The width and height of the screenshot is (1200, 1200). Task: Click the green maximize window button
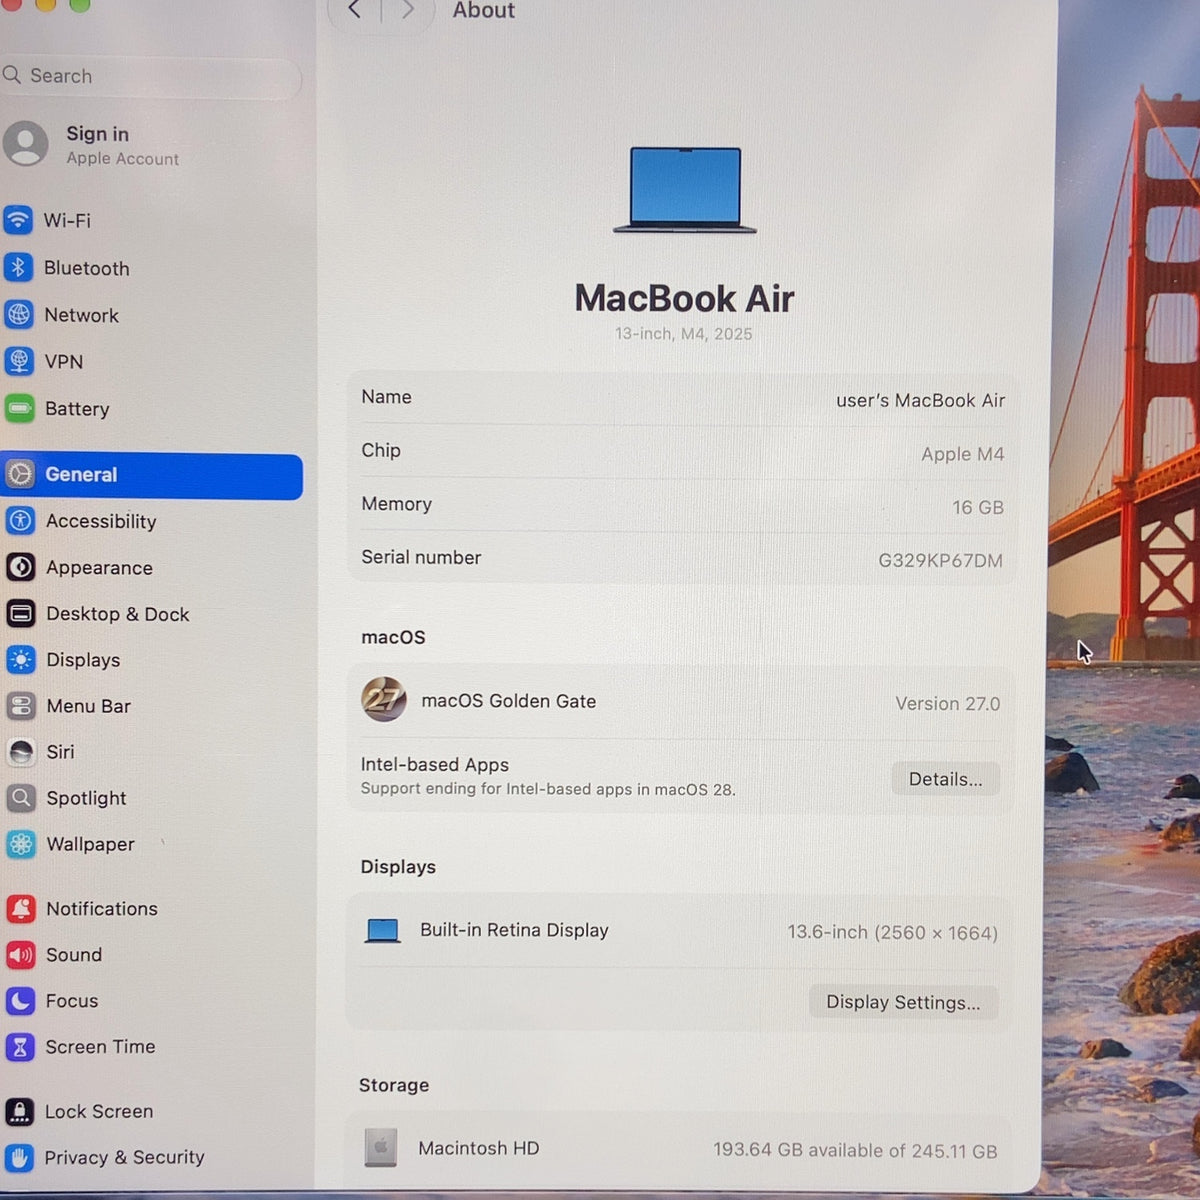pyautogui.click(x=80, y=4)
